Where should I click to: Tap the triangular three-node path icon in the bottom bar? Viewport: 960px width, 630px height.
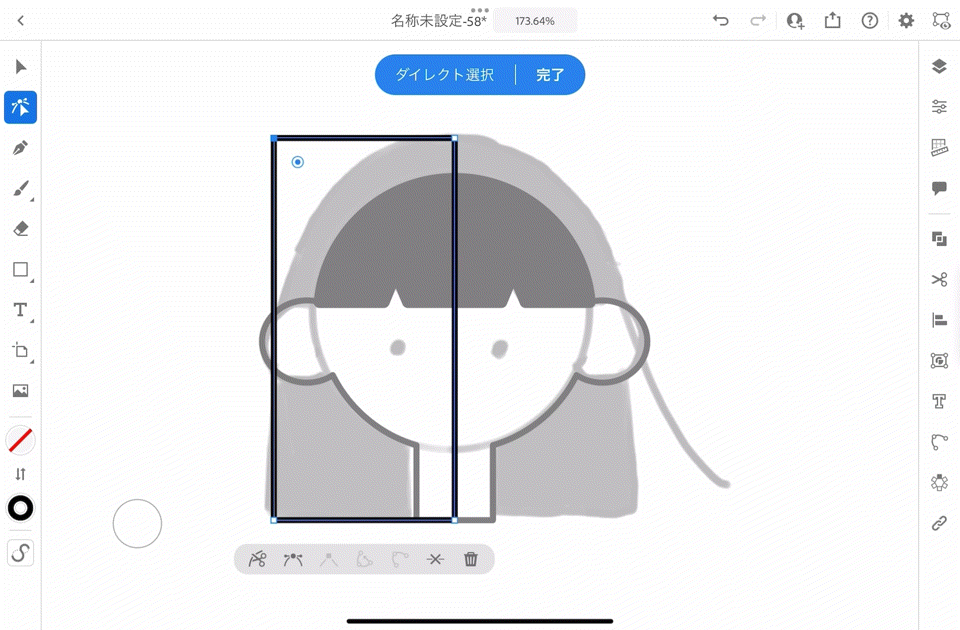(x=364, y=559)
